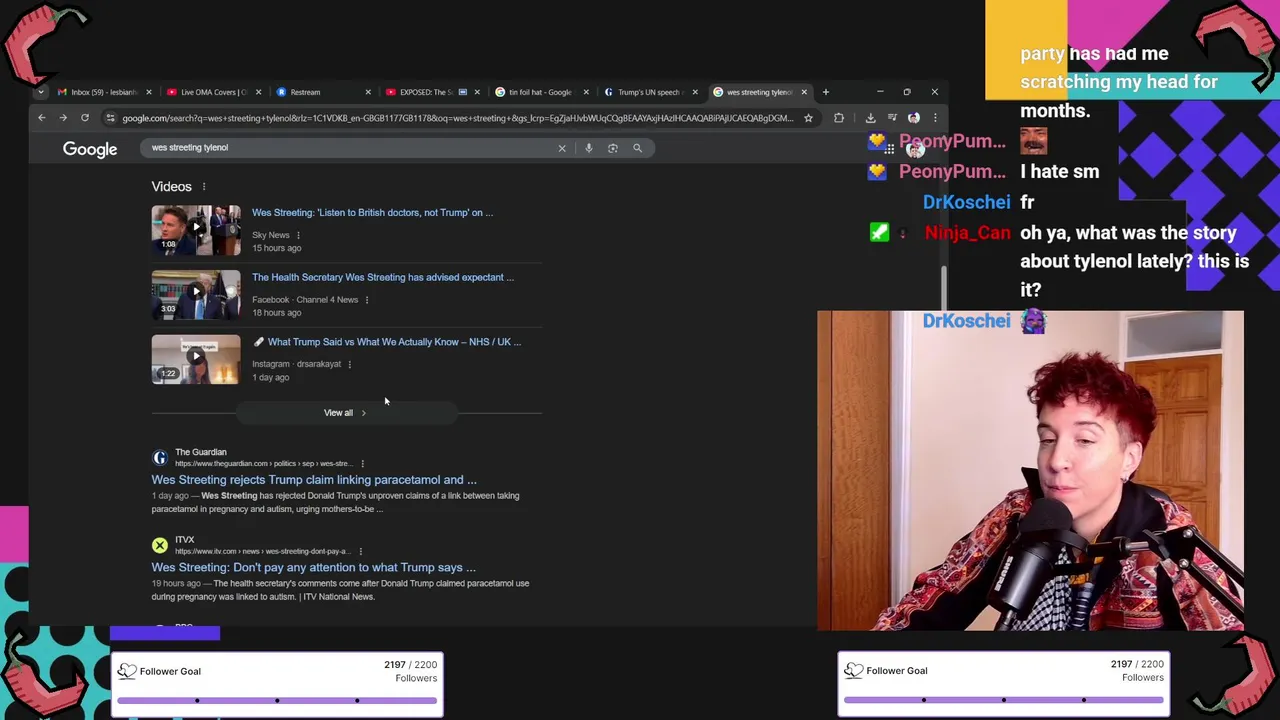Click right Follower Goal progress bar

pos(1004,700)
